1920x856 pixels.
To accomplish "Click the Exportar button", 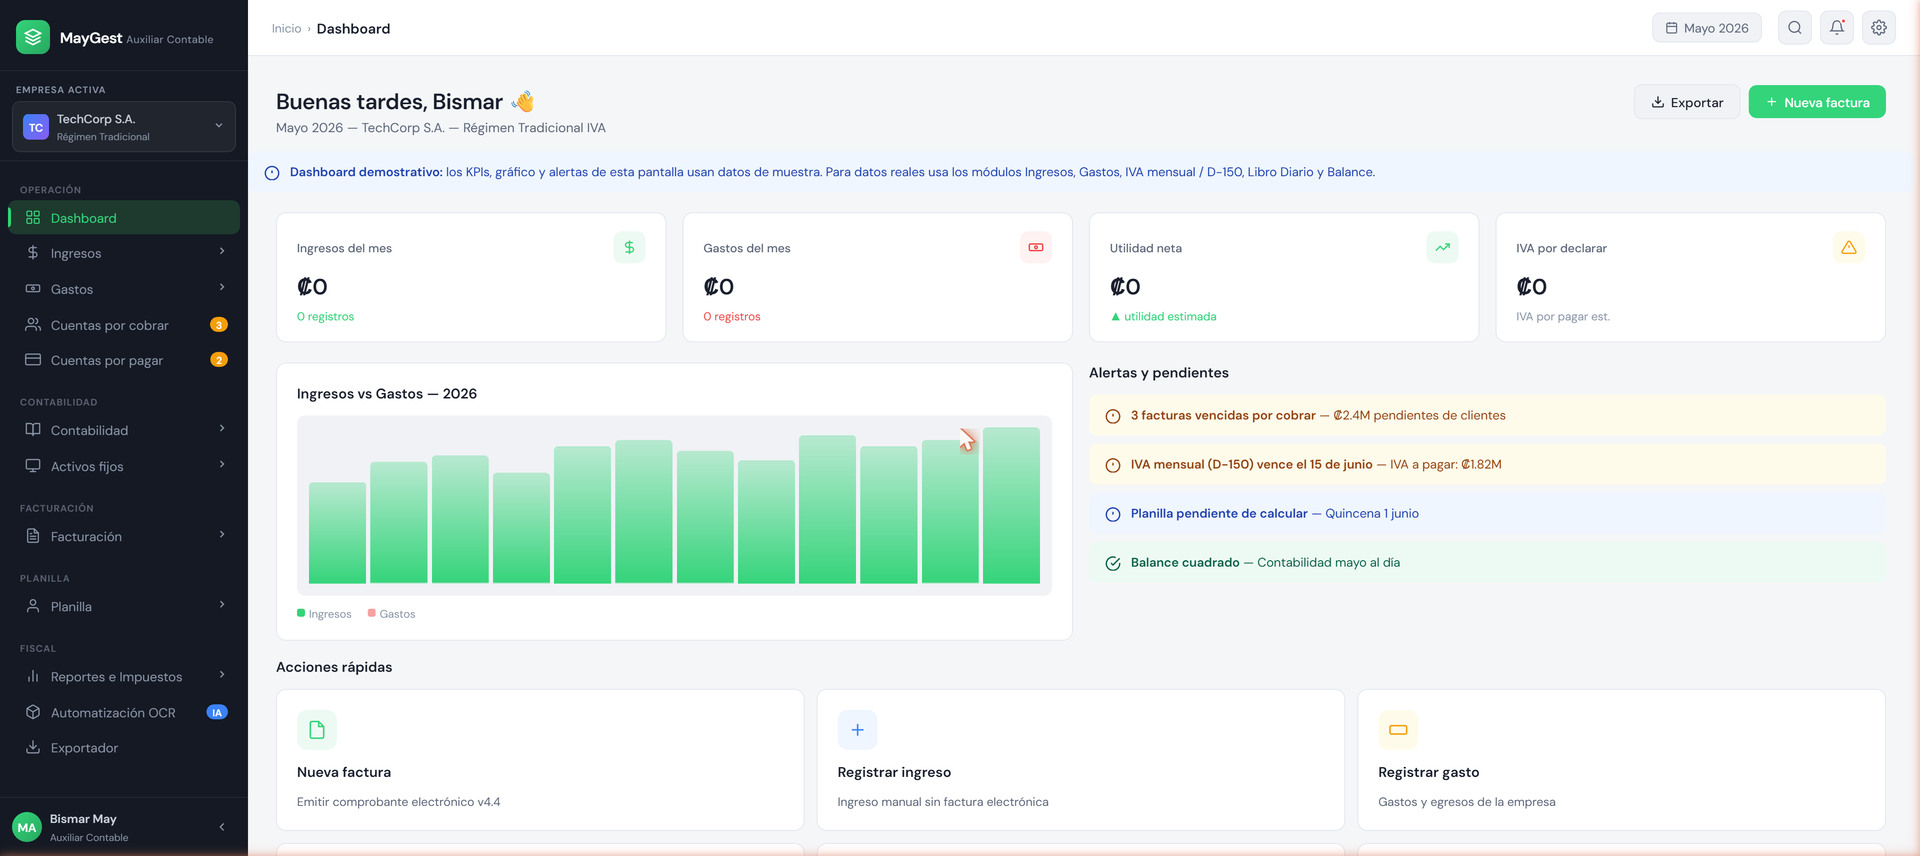I will click(1687, 102).
